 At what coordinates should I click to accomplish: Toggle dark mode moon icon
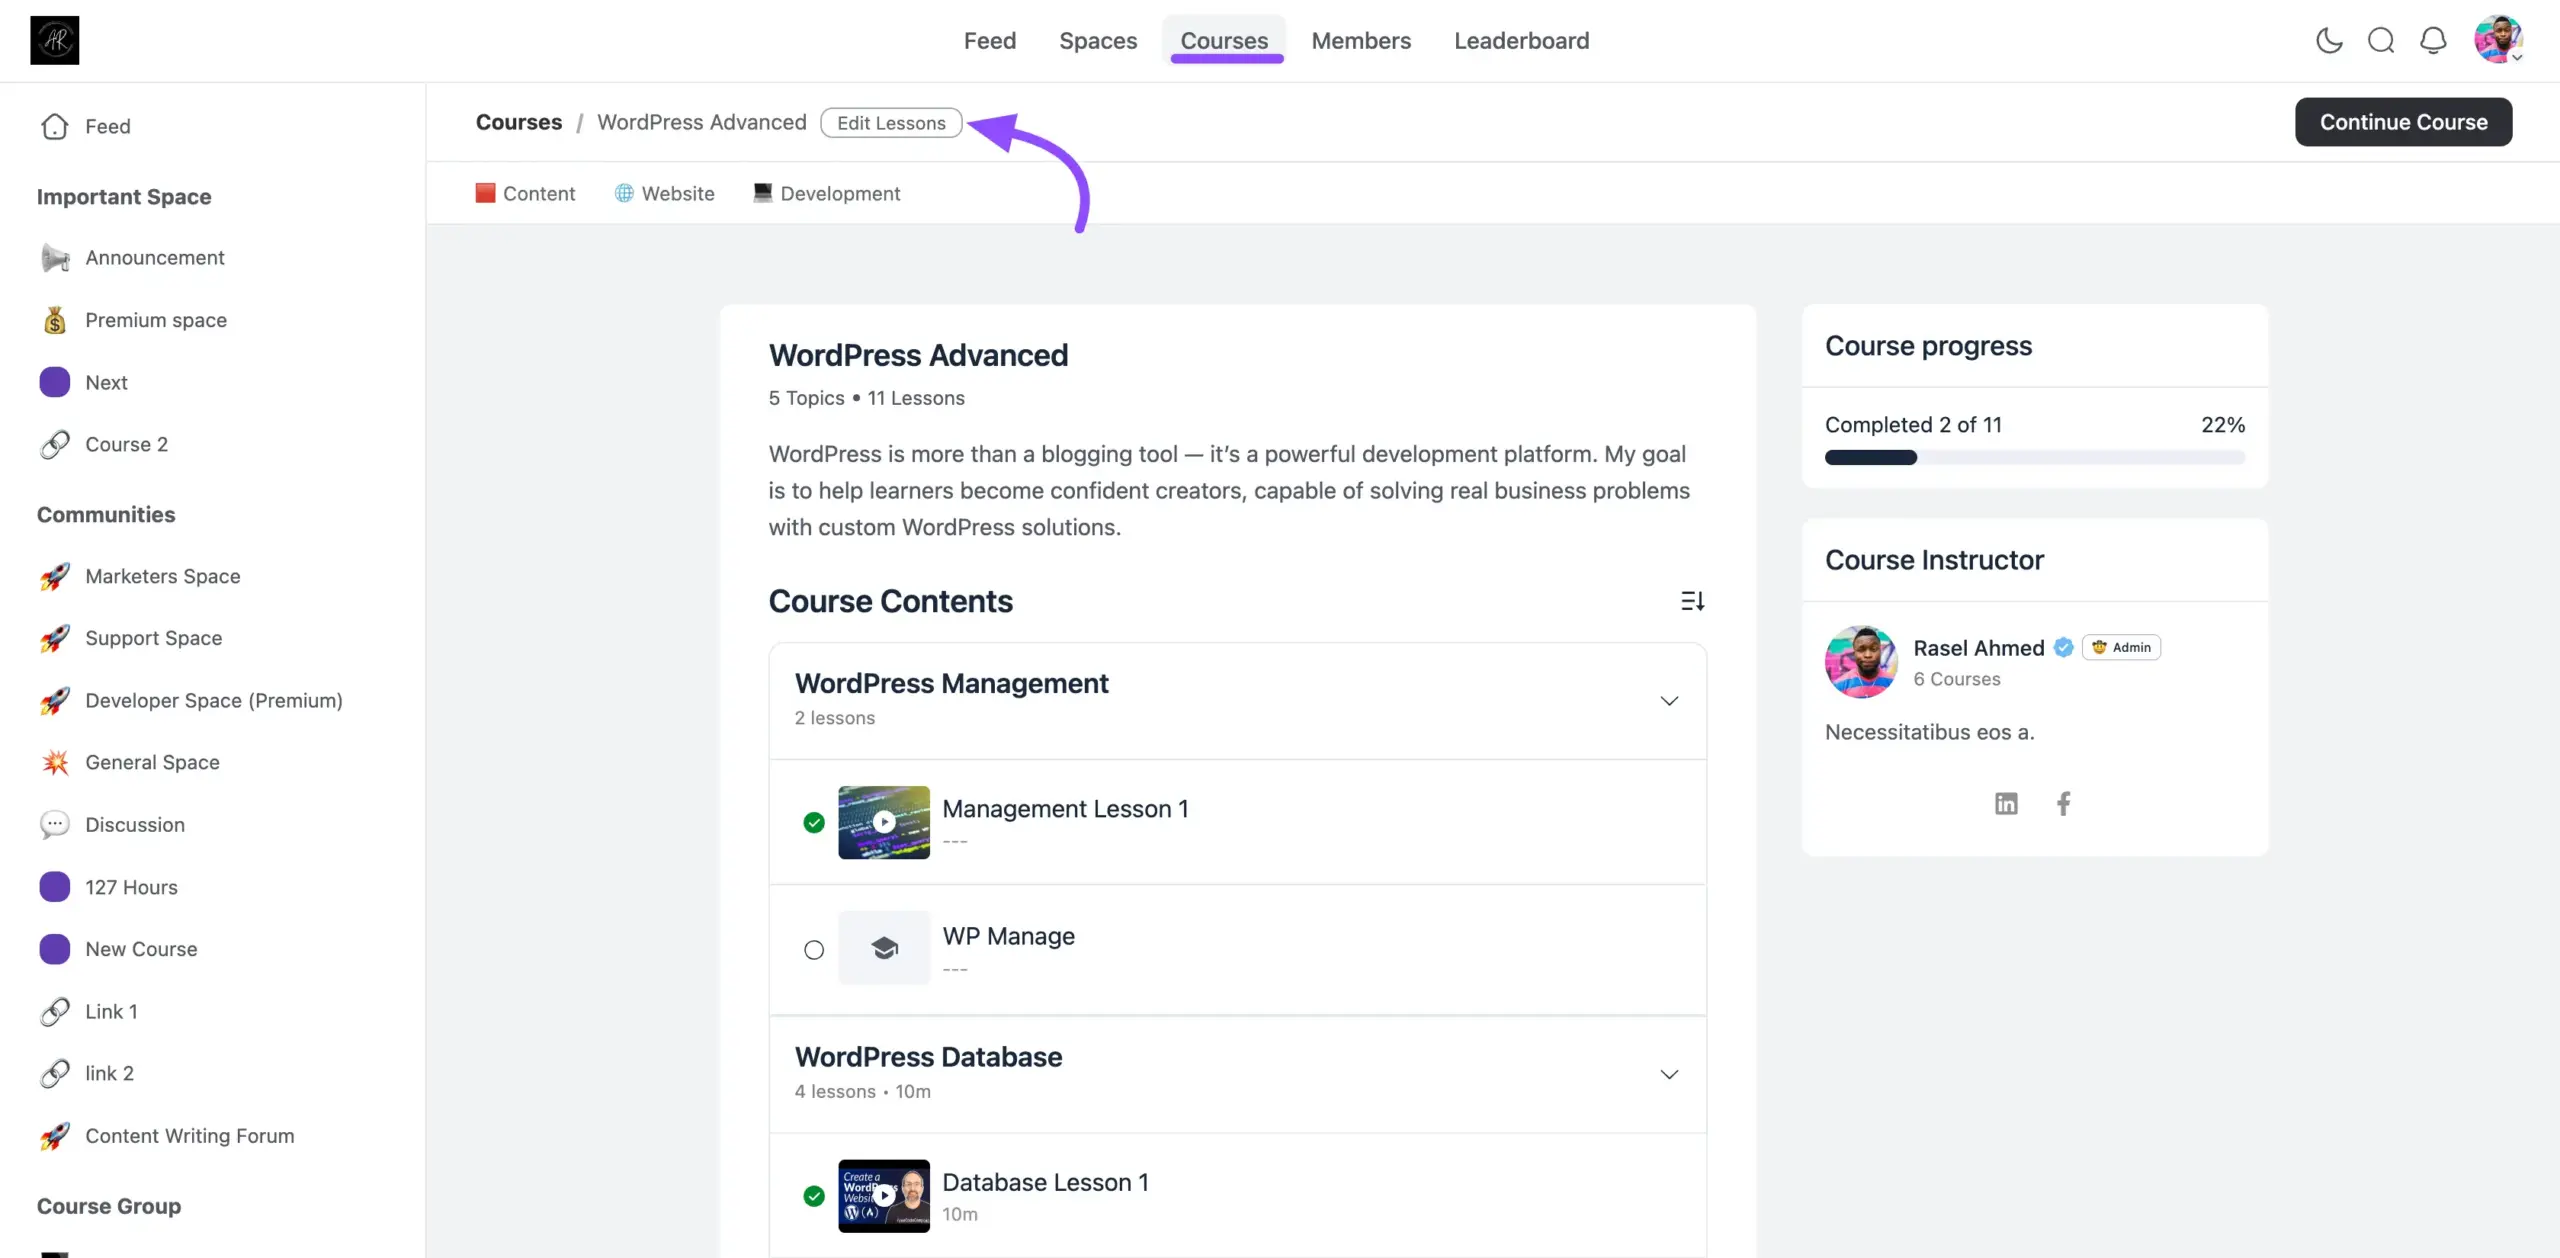click(x=2329, y=40)
